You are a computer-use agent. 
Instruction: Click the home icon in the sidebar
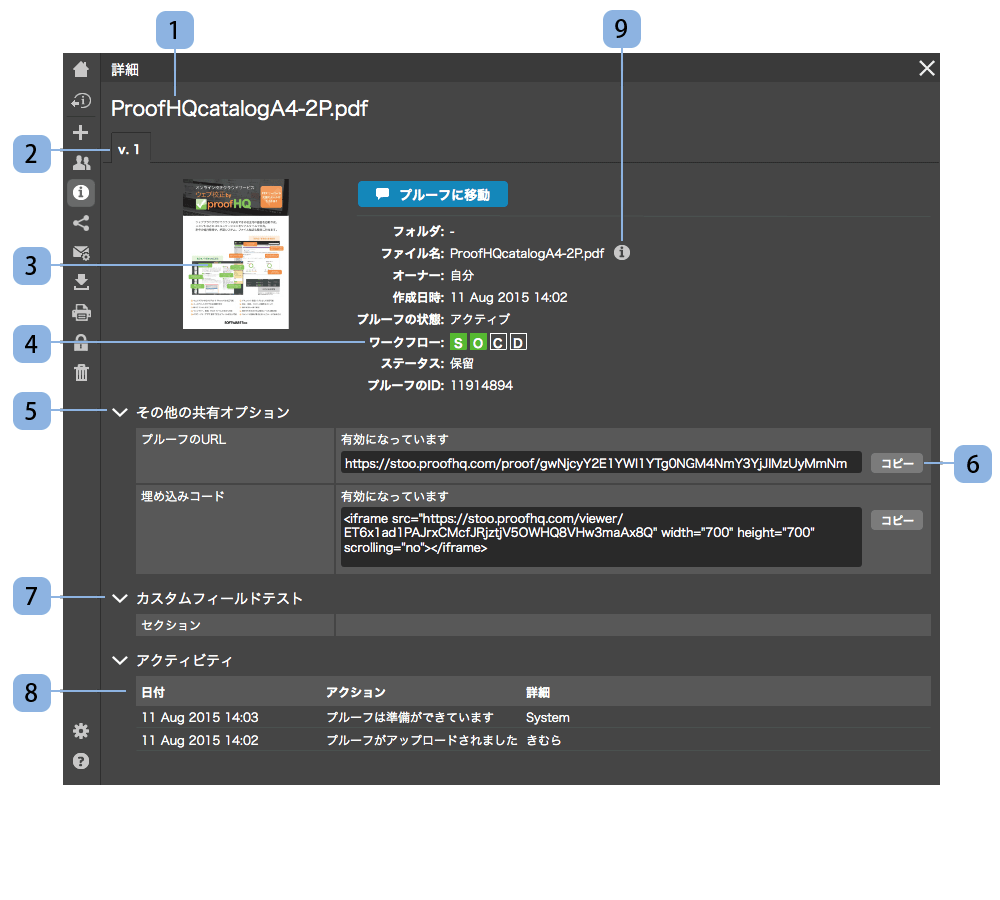81,69
